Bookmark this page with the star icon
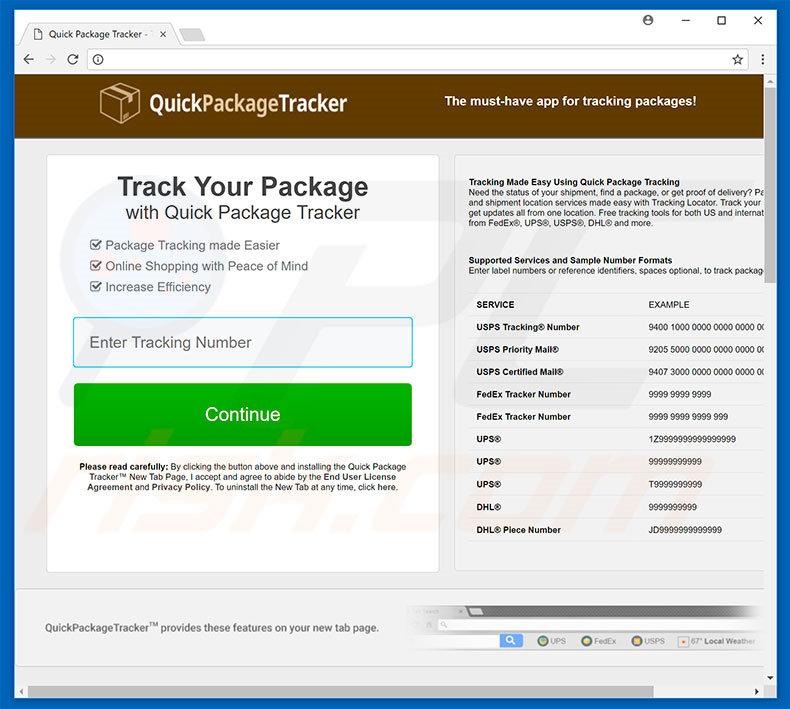 (x=738, y=59)
